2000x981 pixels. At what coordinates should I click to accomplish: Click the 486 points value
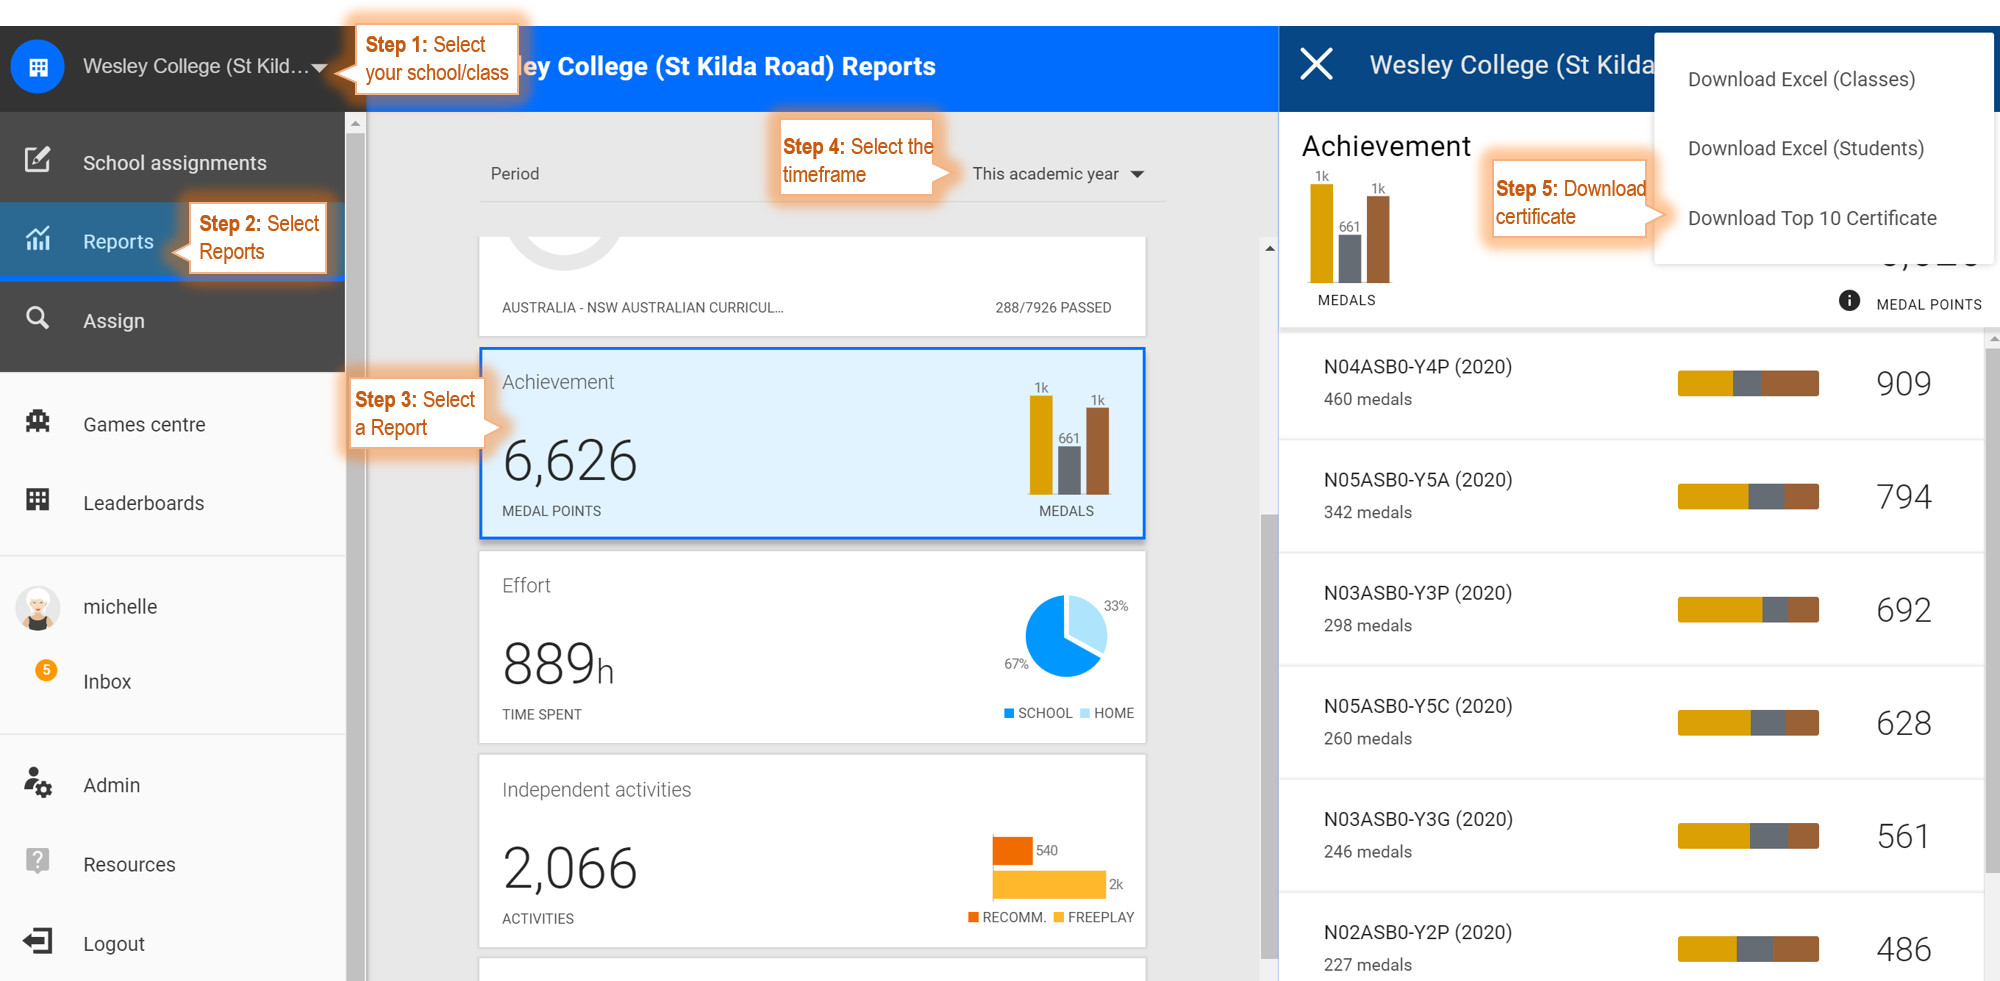[x=1903, y=949]
